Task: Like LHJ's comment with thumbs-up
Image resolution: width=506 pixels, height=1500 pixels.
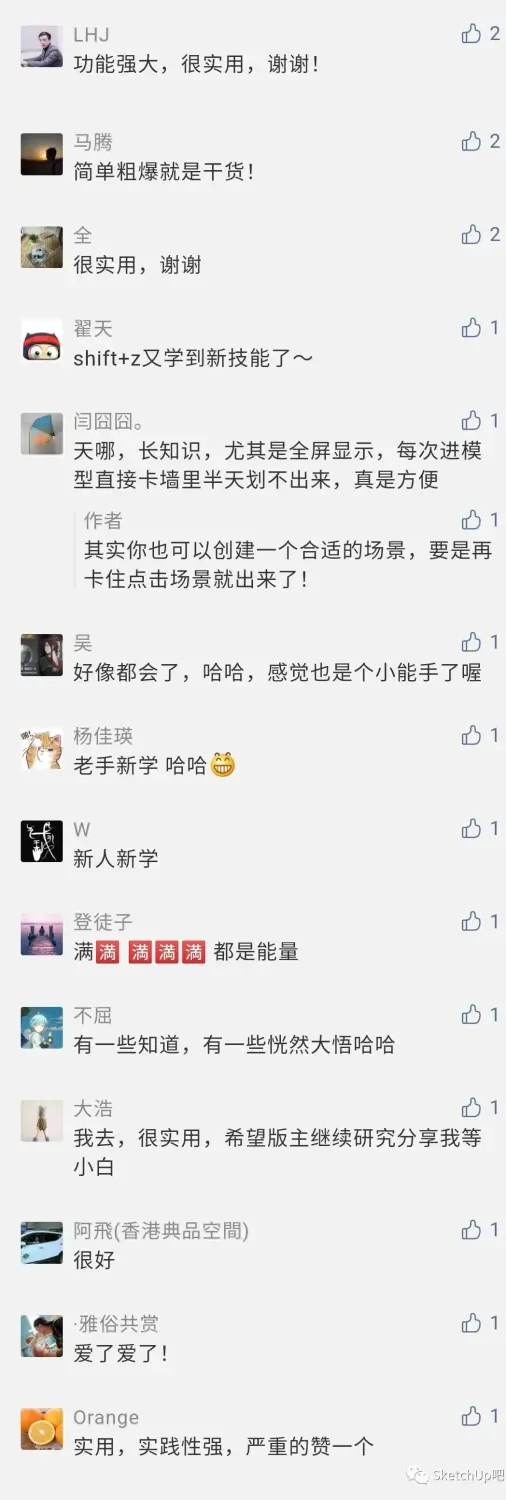Action: [471, 34]
